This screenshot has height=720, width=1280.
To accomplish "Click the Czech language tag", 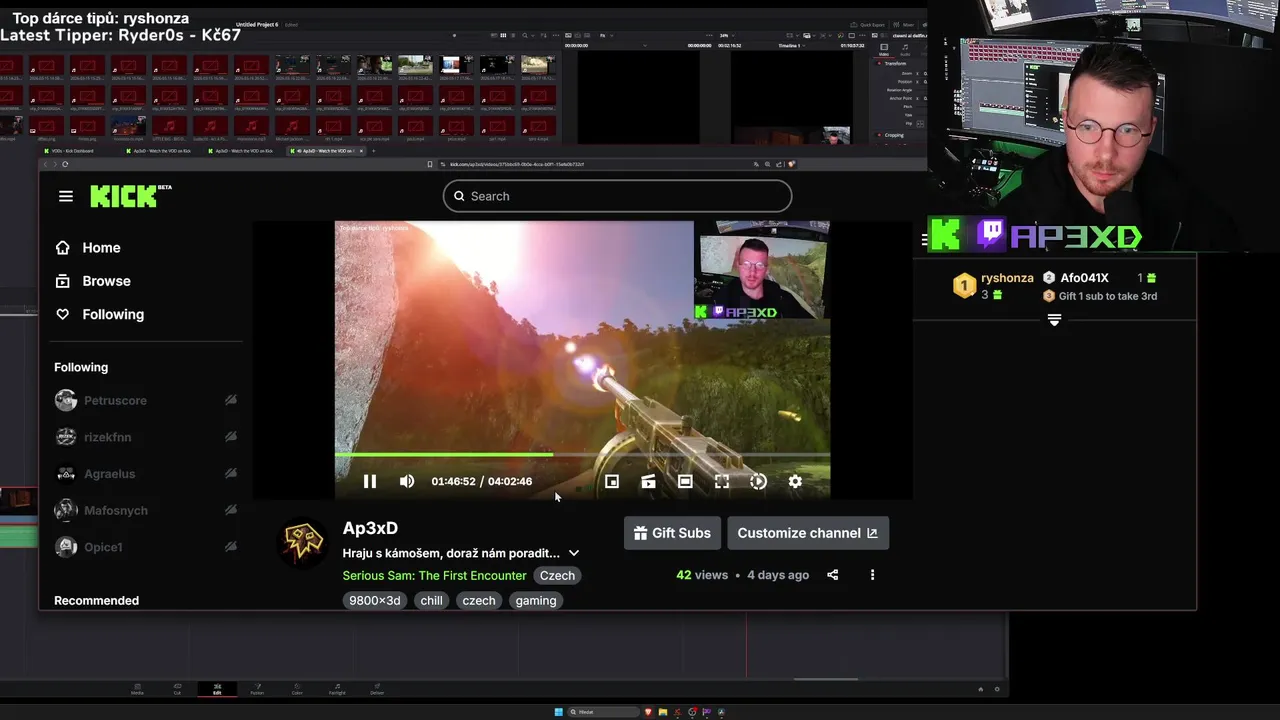I will tap(557, 575).
